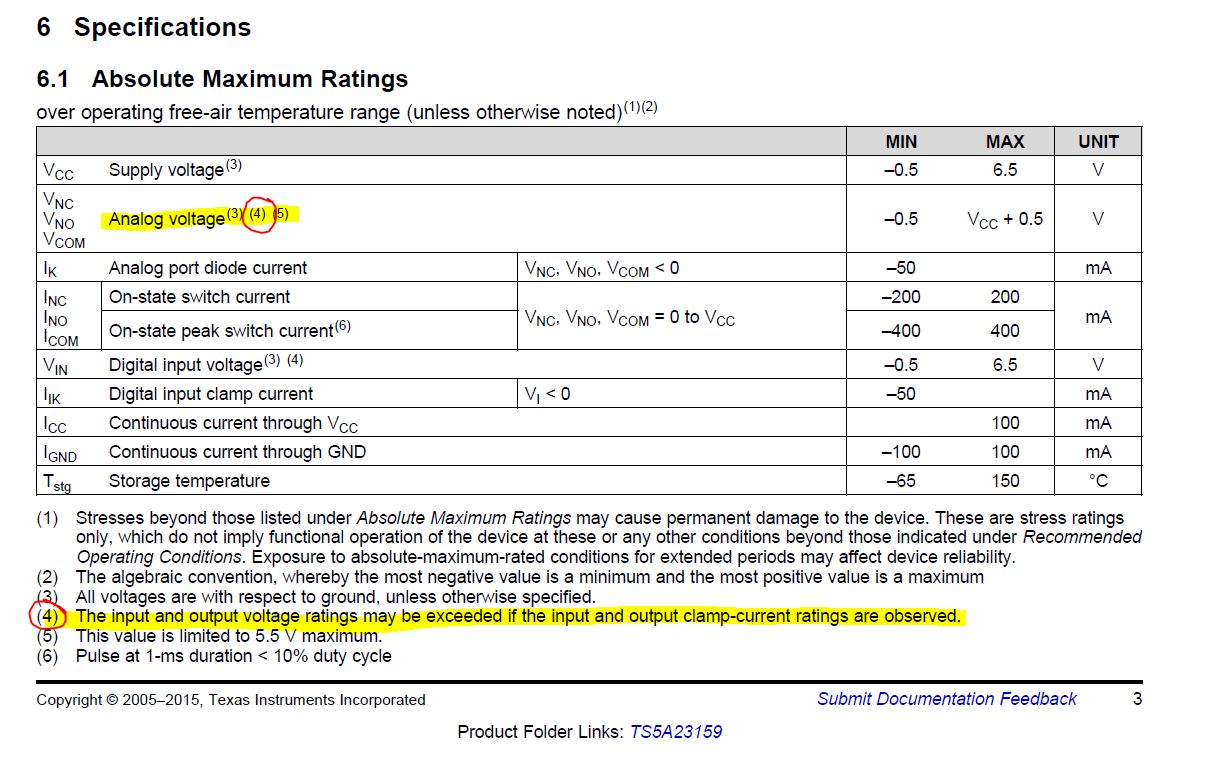Viewport: 1224px width, 766px height.
Task: Click the MAX column header
Action: [x=1005, y=142]
